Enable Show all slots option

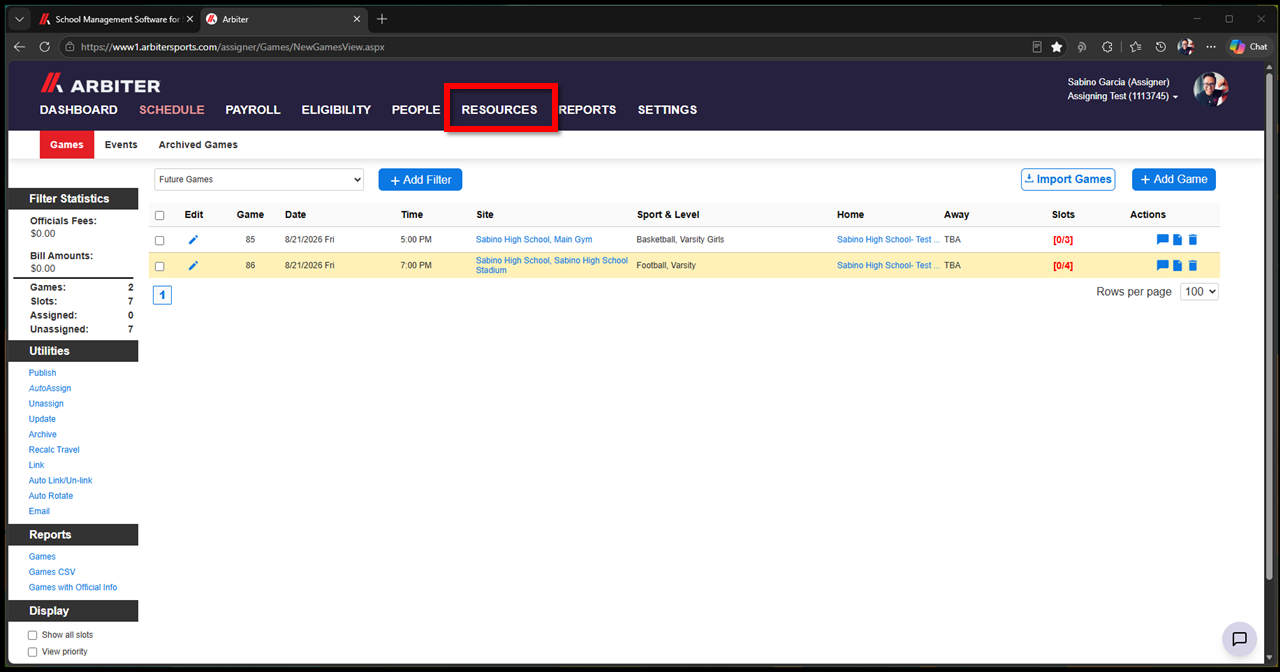[33, 635]
